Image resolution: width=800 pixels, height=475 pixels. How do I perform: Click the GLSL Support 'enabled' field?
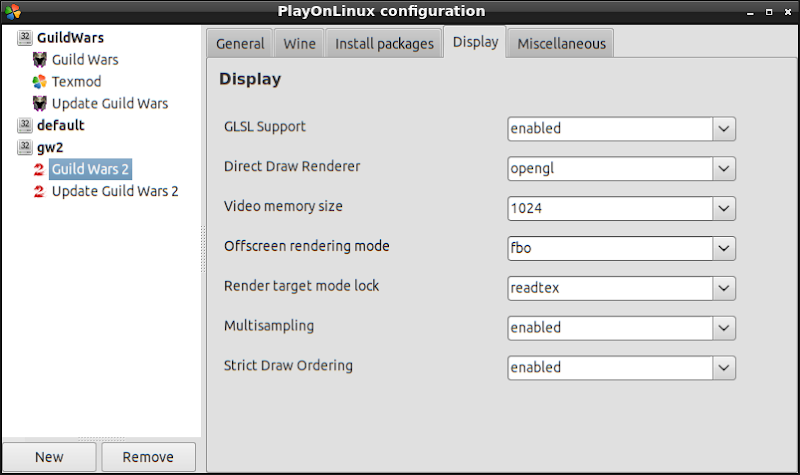pos(610,129)
